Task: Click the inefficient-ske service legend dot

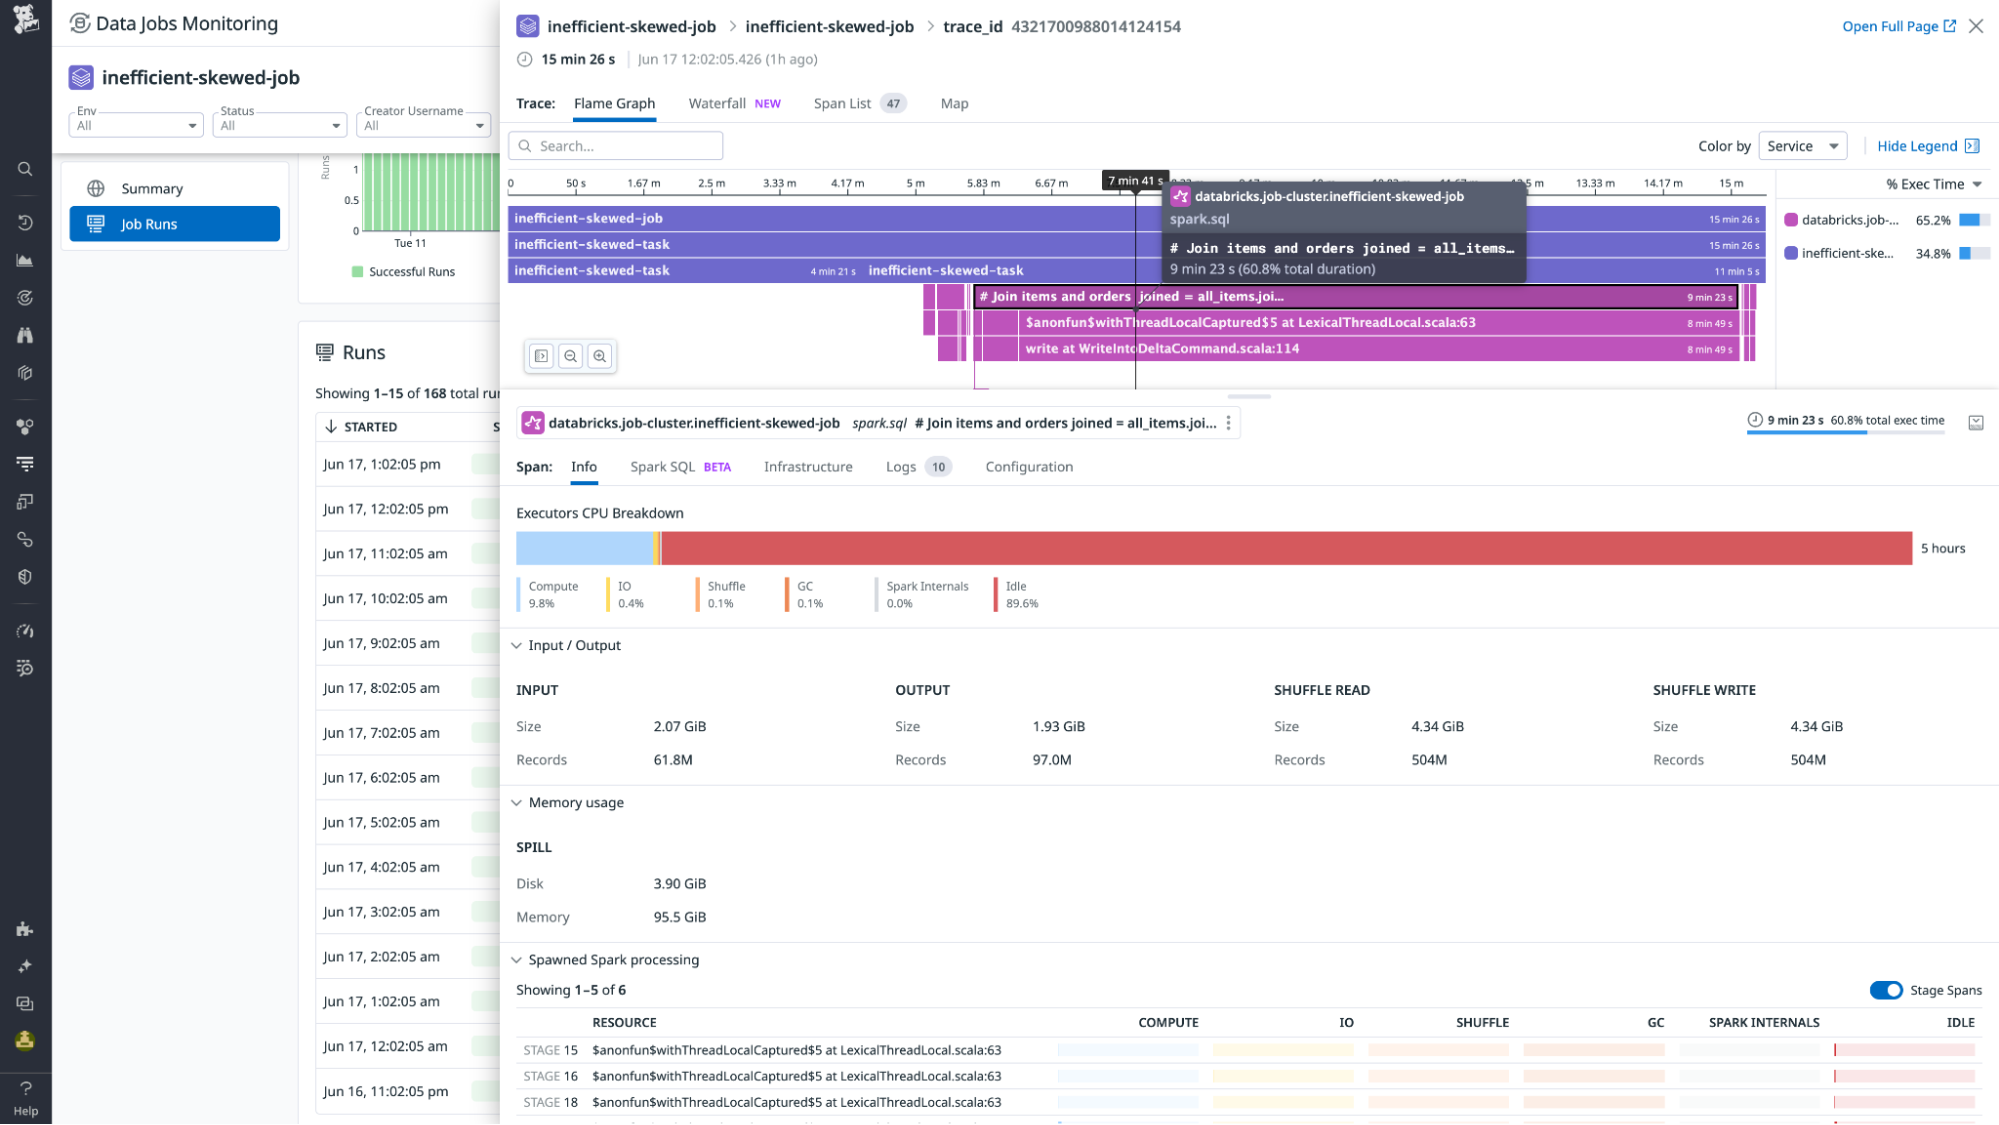Action: [1789, 253]
